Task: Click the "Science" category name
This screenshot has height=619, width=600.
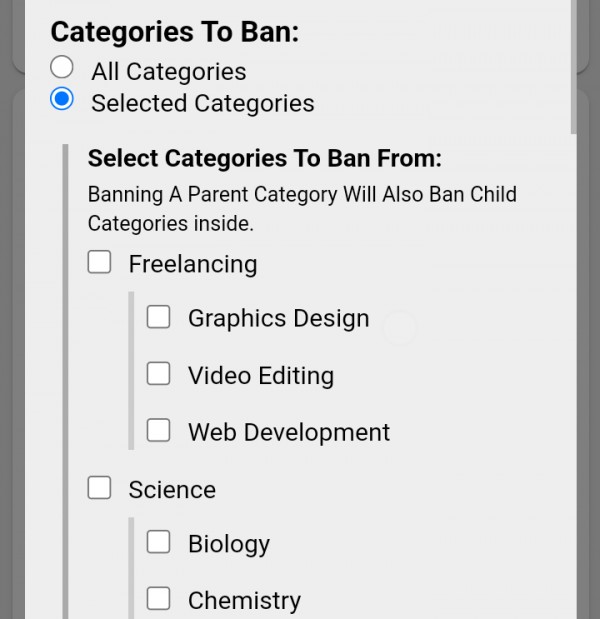Action: click(x=171, y=489)
